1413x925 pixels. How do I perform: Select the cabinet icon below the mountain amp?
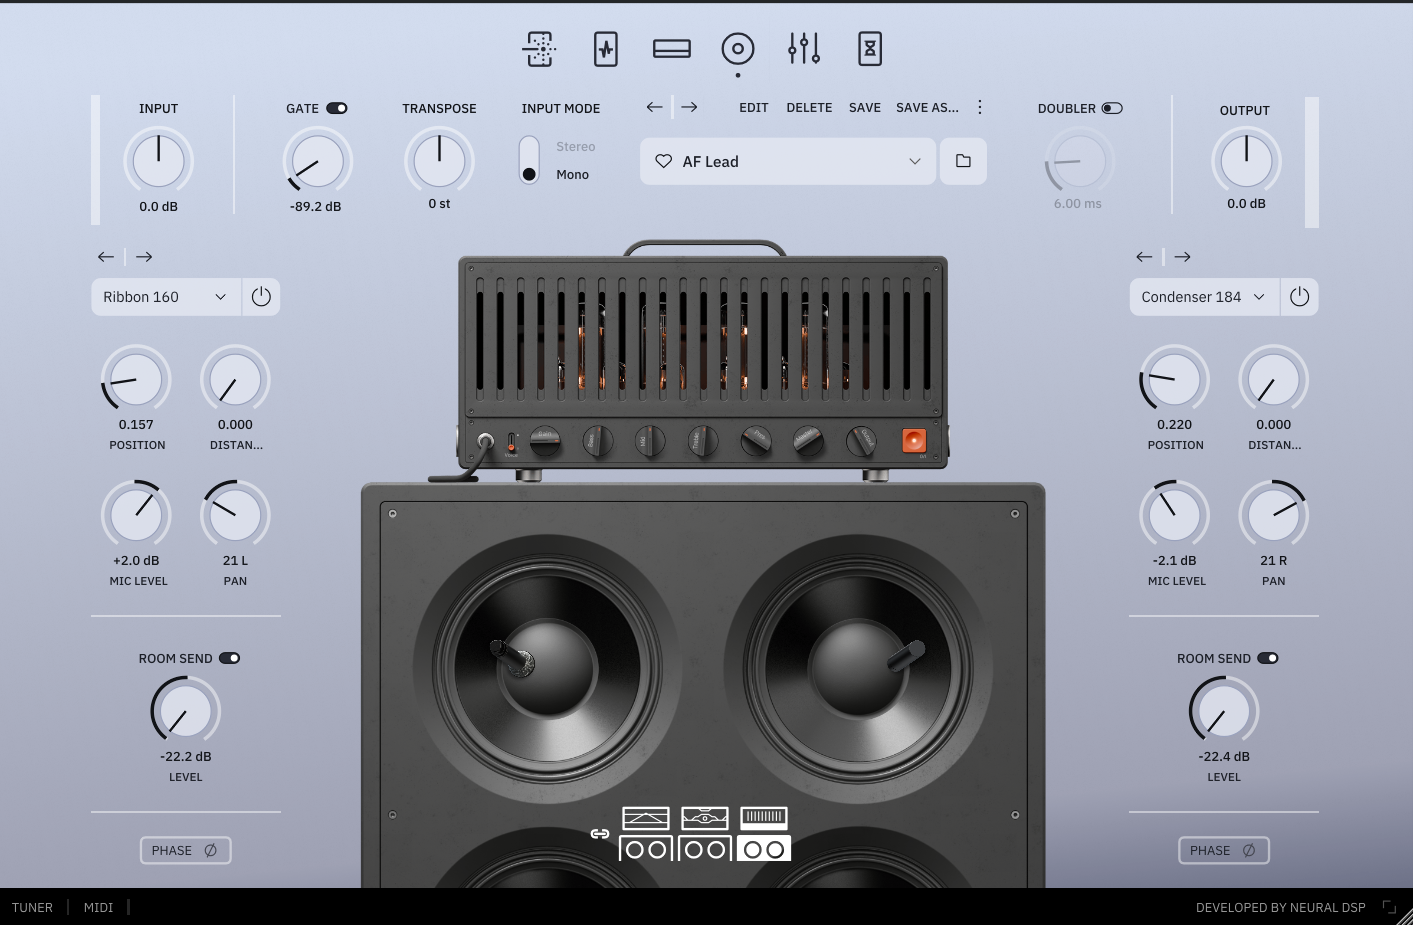pos(646,849)
